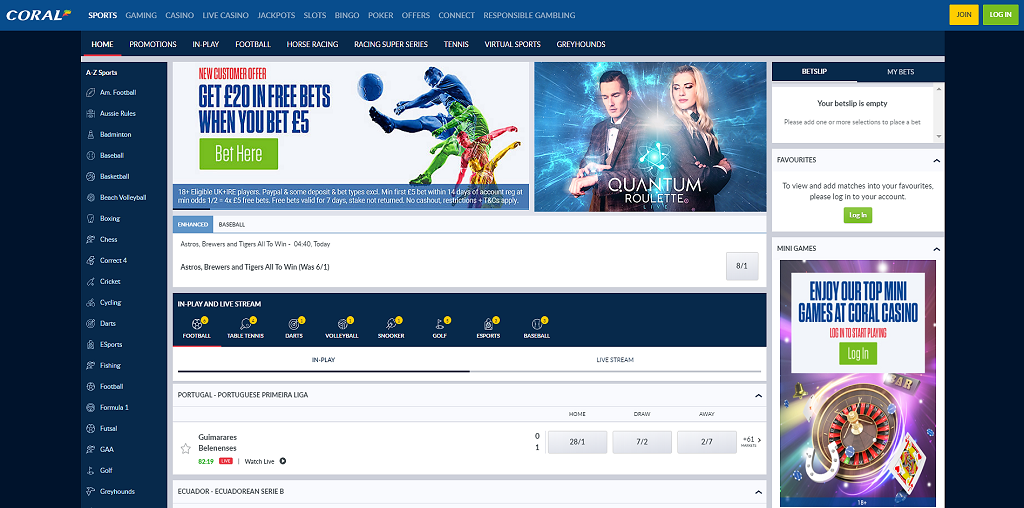
Task: Select the Aussie Rules icon in sidebar
Action: point(91,114)
